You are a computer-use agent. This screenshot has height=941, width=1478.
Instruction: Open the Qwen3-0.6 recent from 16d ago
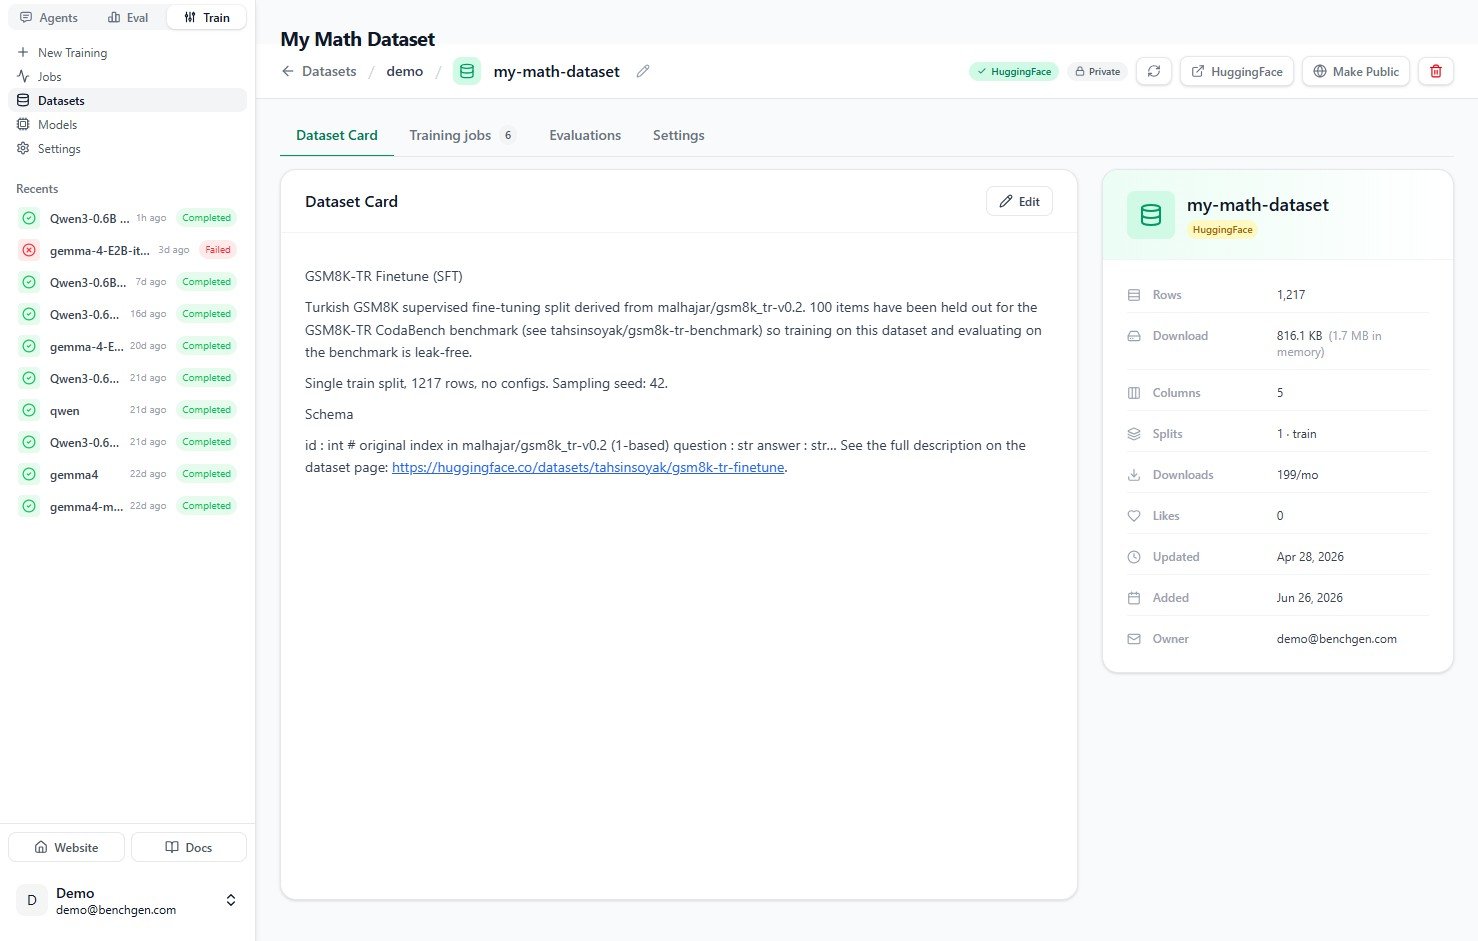[x=127, y=314]
